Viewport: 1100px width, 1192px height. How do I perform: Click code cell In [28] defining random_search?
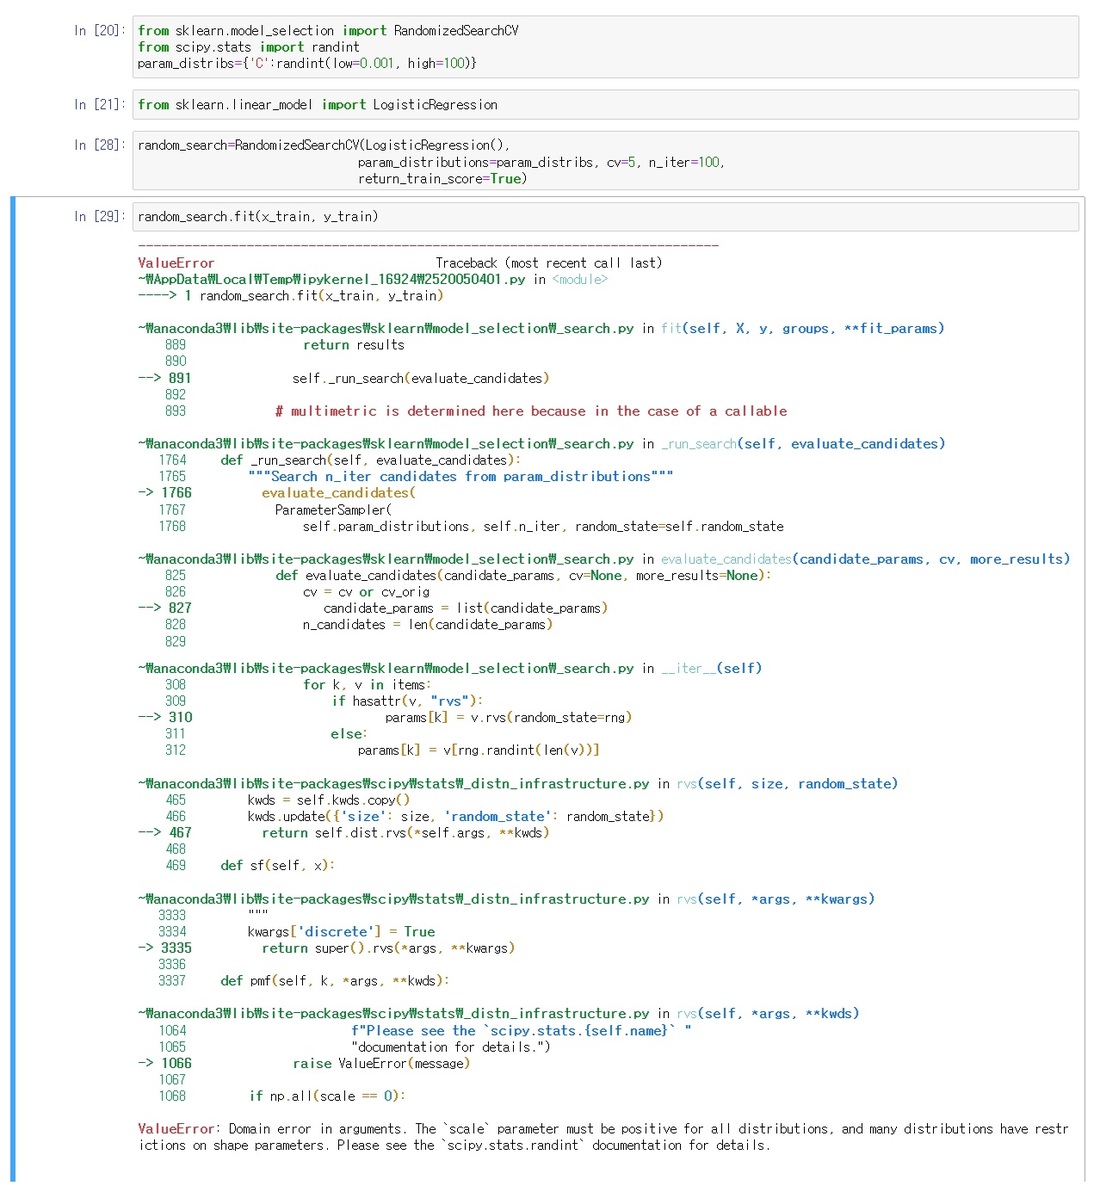click(605, 160)
